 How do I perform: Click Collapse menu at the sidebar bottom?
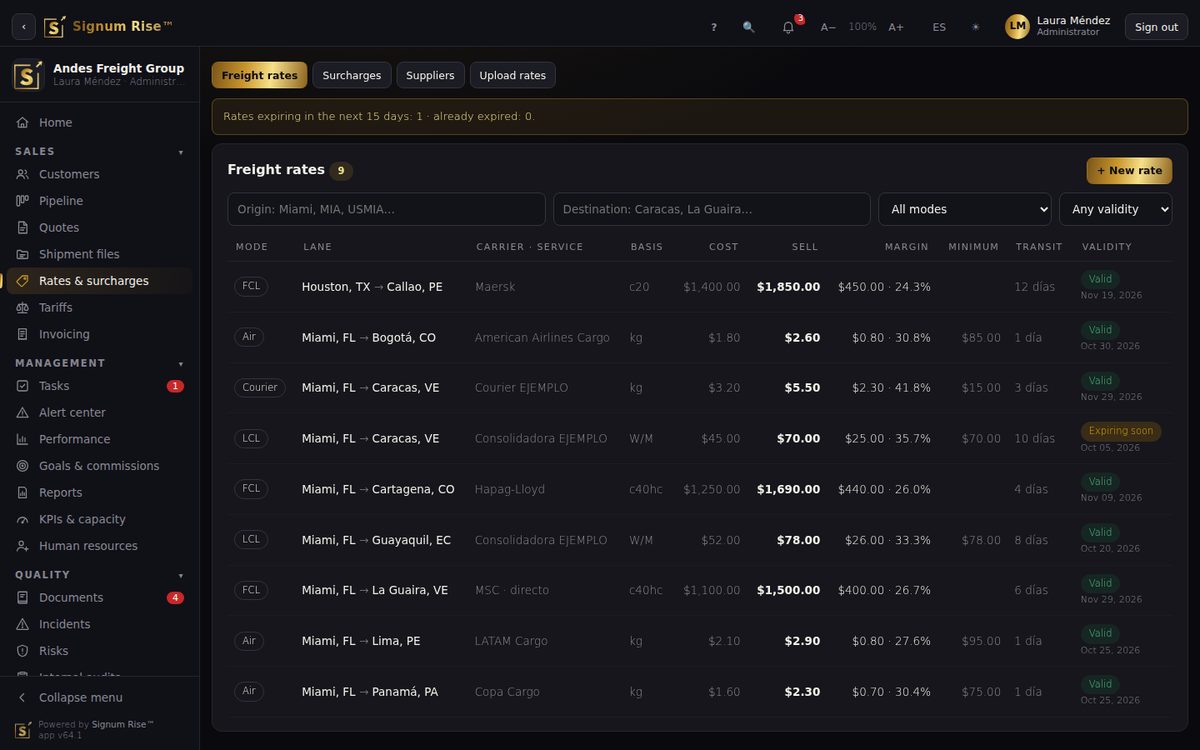[100, 697]
